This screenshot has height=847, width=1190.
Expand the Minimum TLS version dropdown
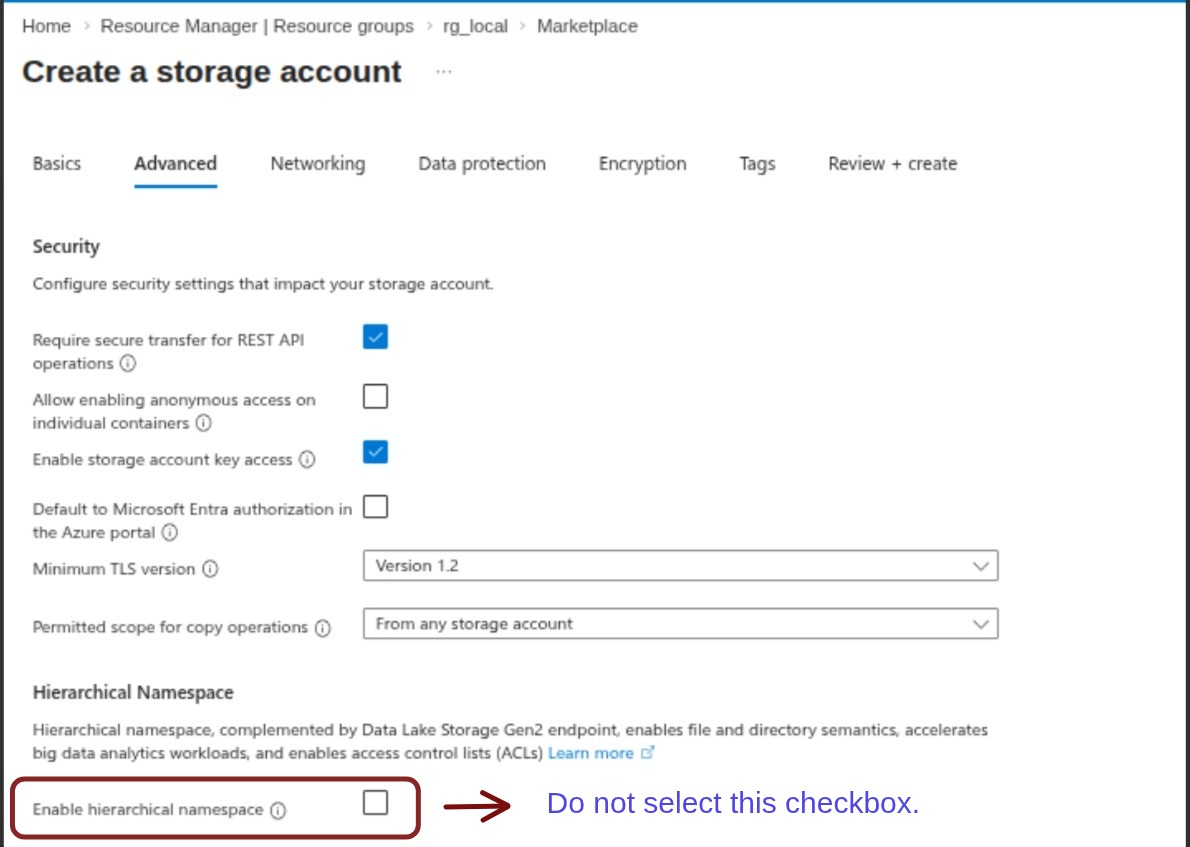[680, 566]
